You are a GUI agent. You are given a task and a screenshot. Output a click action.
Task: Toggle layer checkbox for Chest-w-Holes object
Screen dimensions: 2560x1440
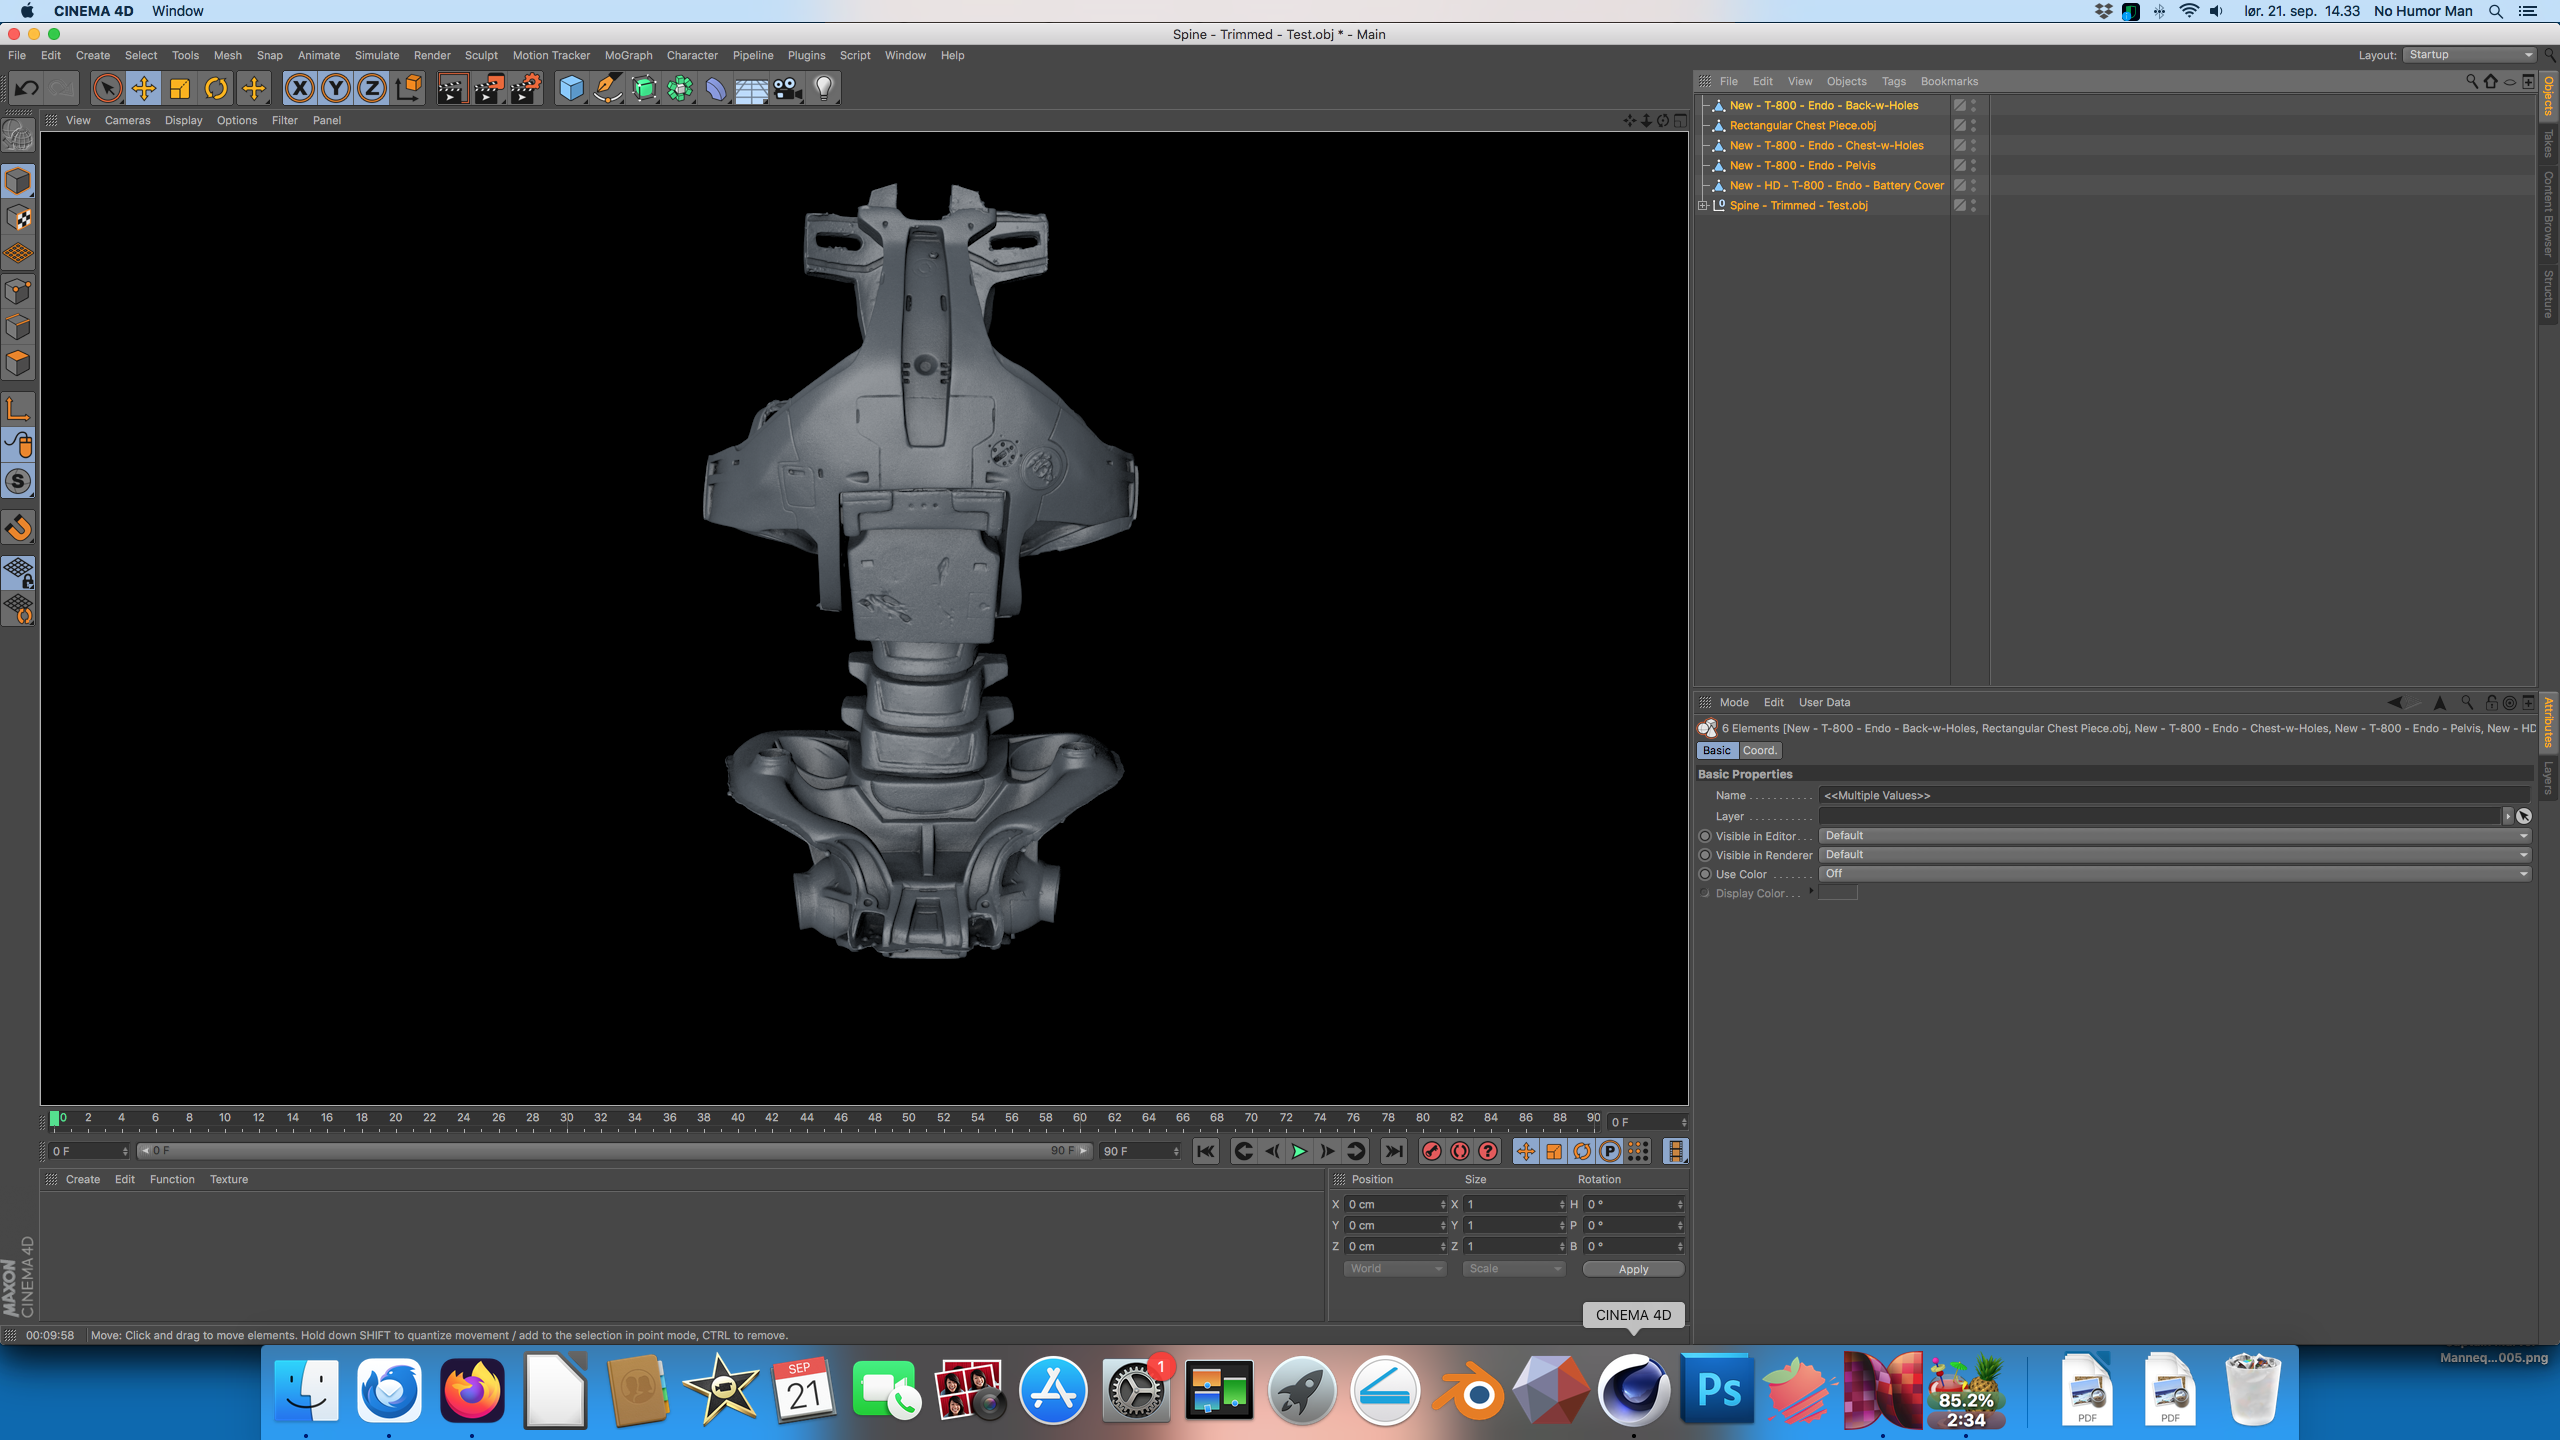click(x=1960, y=145)
